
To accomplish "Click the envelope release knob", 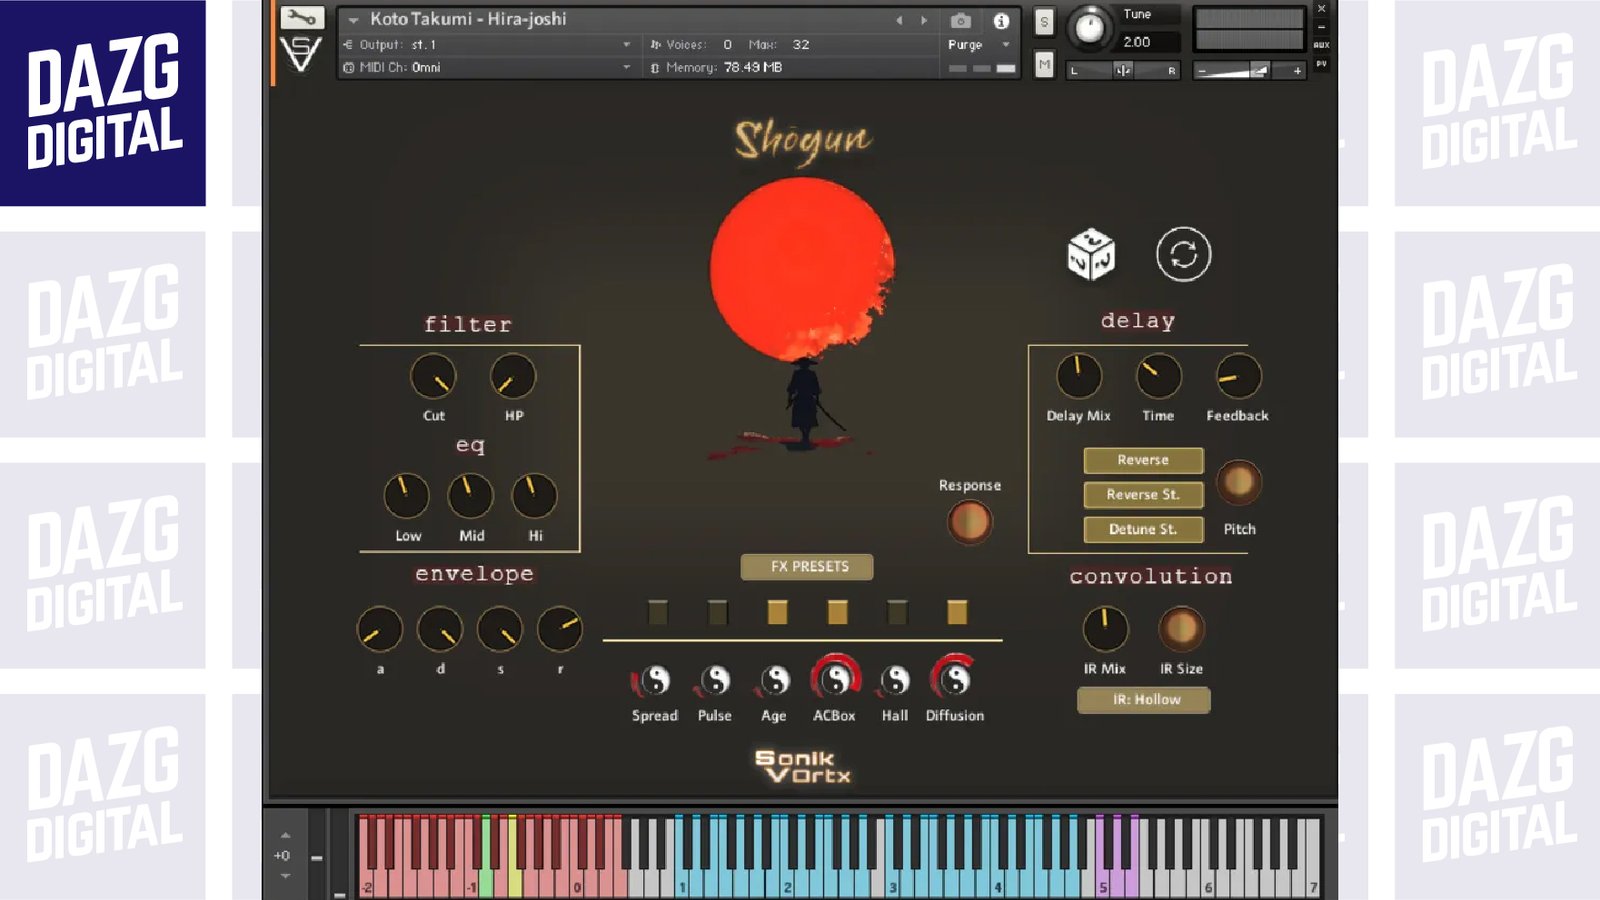I will 559,630.
